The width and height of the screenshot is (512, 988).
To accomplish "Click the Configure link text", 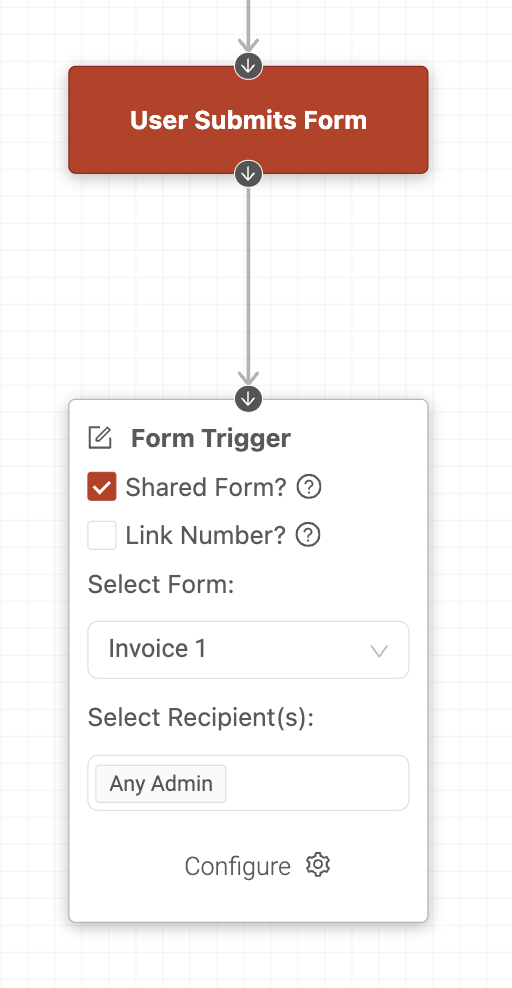I will tap(237, 866).
